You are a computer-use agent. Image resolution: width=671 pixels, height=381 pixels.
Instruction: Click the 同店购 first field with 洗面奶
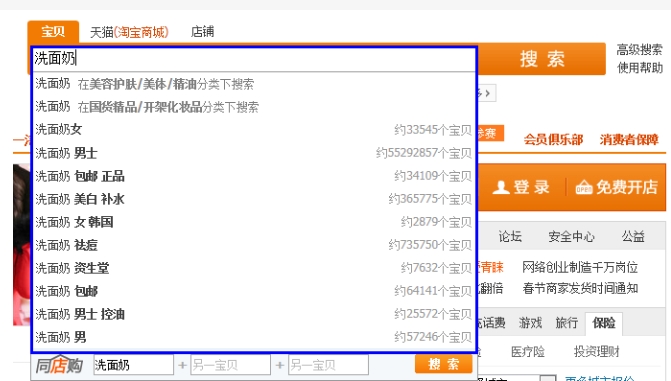(x=134, y=365)
